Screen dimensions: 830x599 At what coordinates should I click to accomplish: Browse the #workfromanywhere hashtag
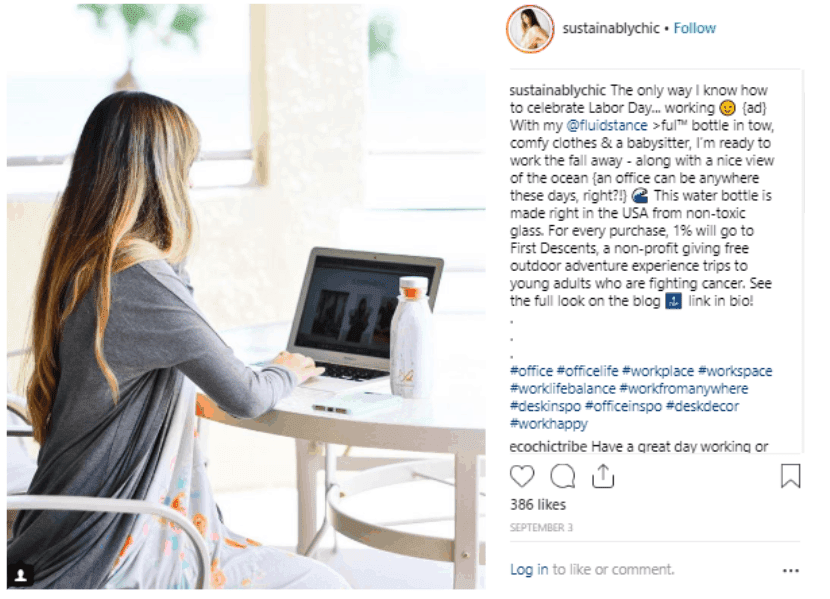pyautogui.click(x=683, y=388)
